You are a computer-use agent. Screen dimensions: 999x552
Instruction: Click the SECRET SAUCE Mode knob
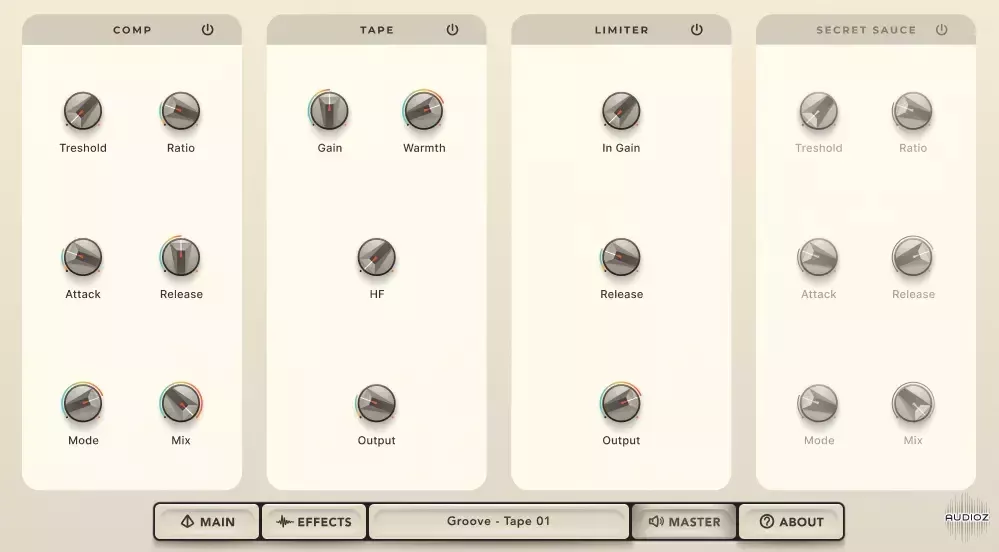click(x=819, y=403)
